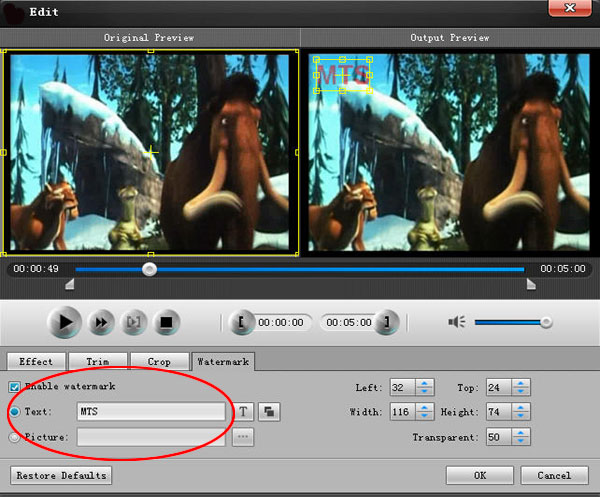Decrease the Top value with down arrow
Screen dimensions: 600x497
click(520, 391)
